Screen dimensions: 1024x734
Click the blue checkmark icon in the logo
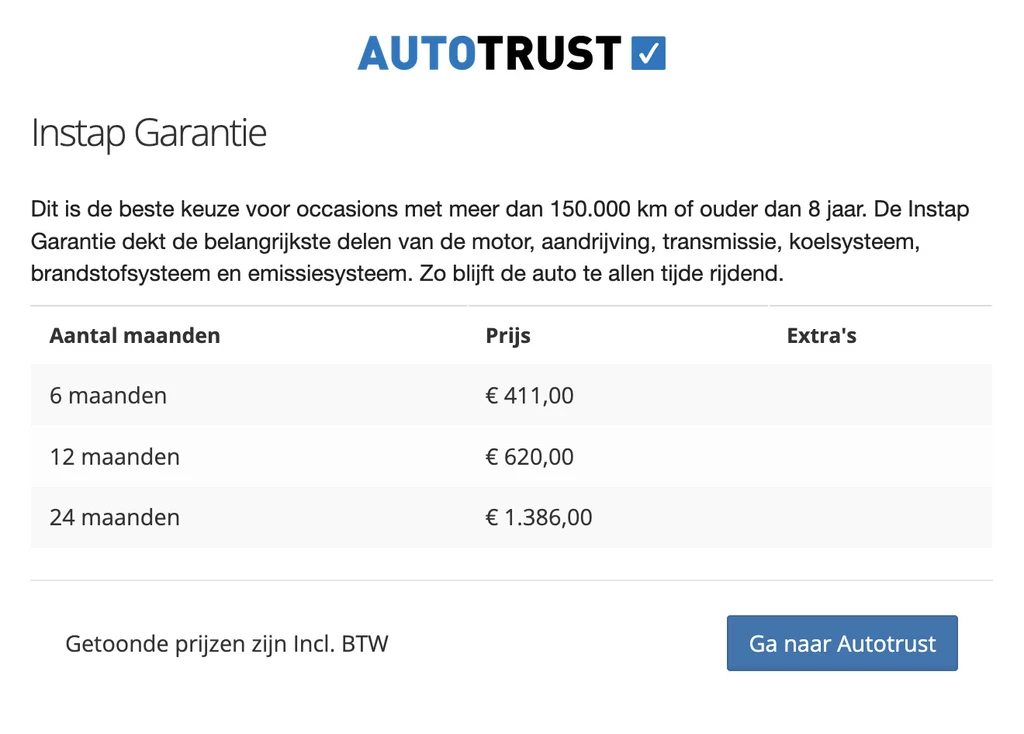click(649, 53)
